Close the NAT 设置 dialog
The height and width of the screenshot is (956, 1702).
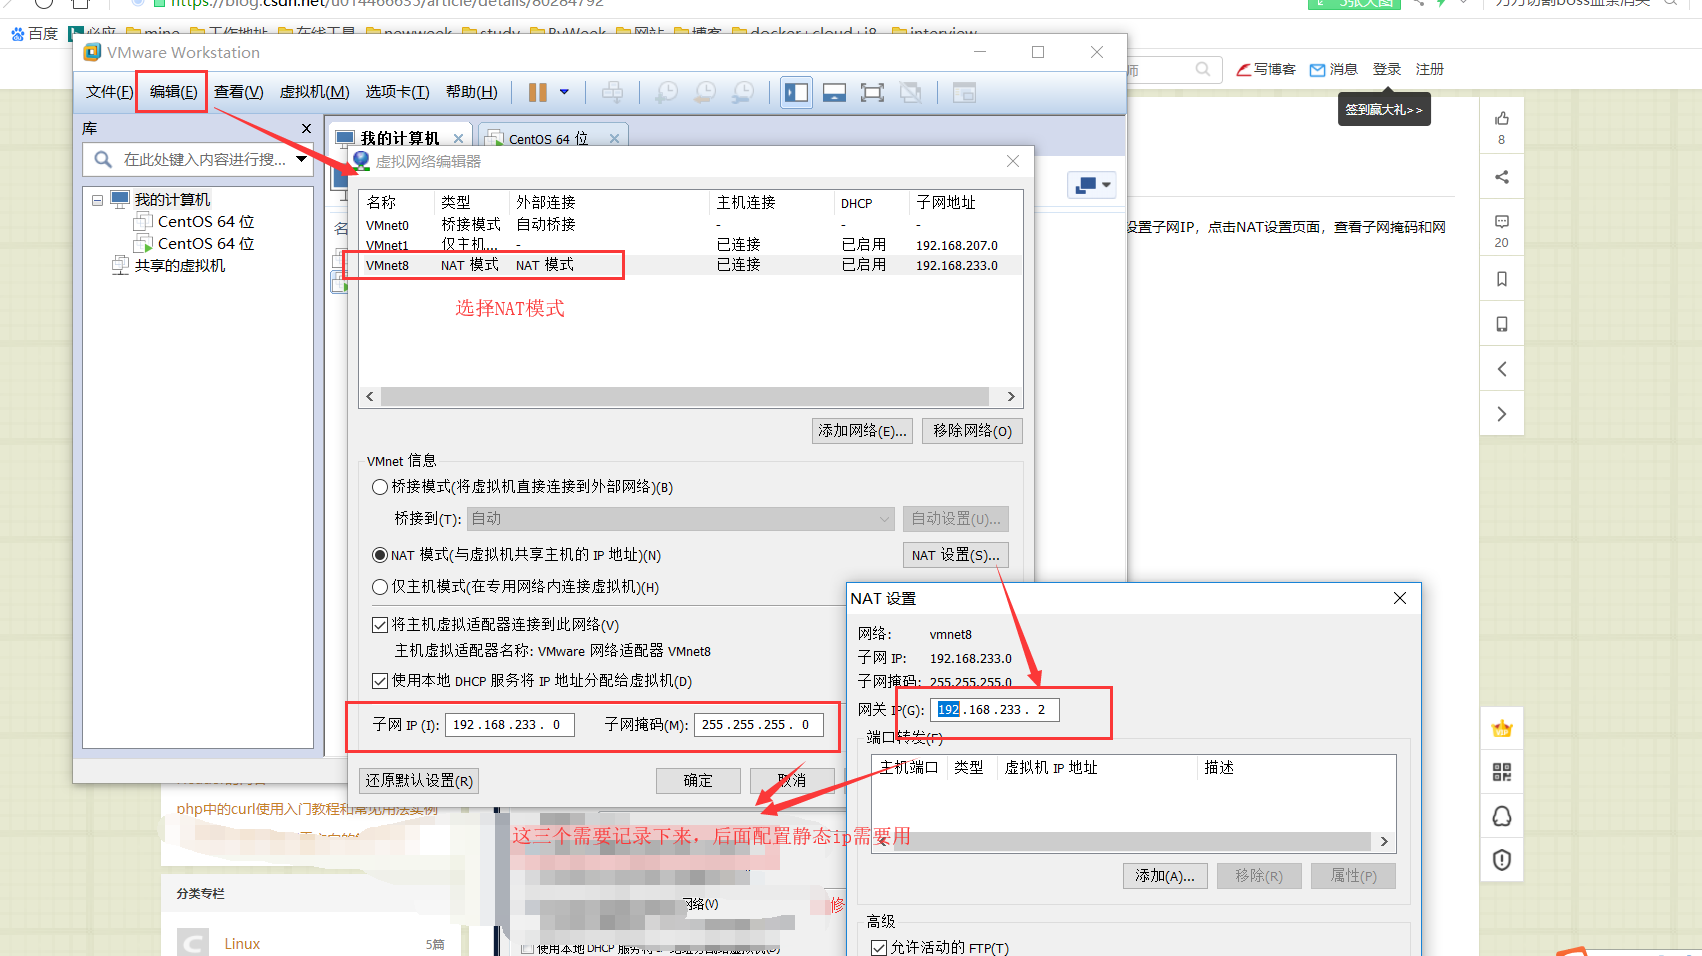(1400, 598)
